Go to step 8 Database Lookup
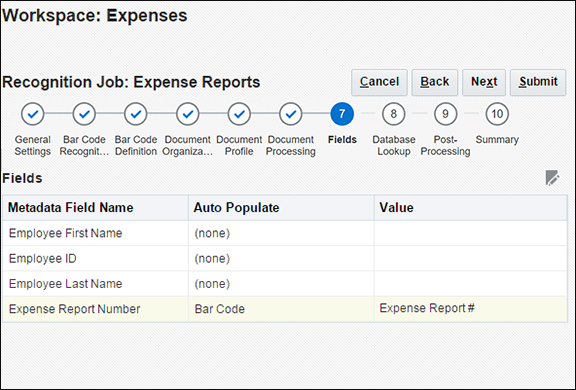576x390 pixels. (x=394, y=114)
